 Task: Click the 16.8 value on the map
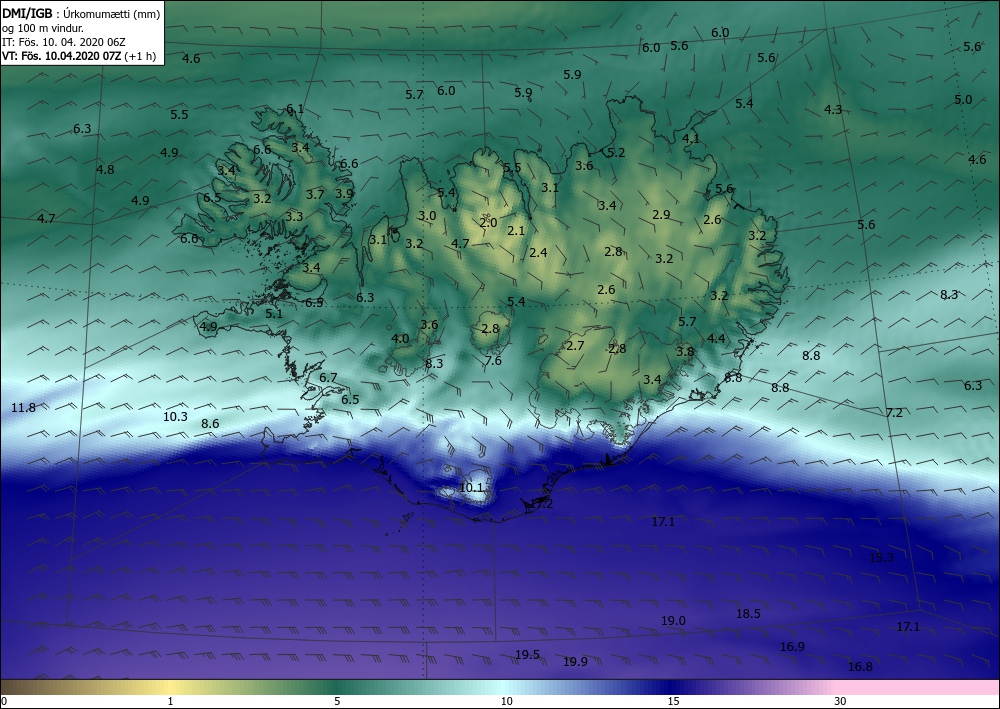(x=860, y=667)
